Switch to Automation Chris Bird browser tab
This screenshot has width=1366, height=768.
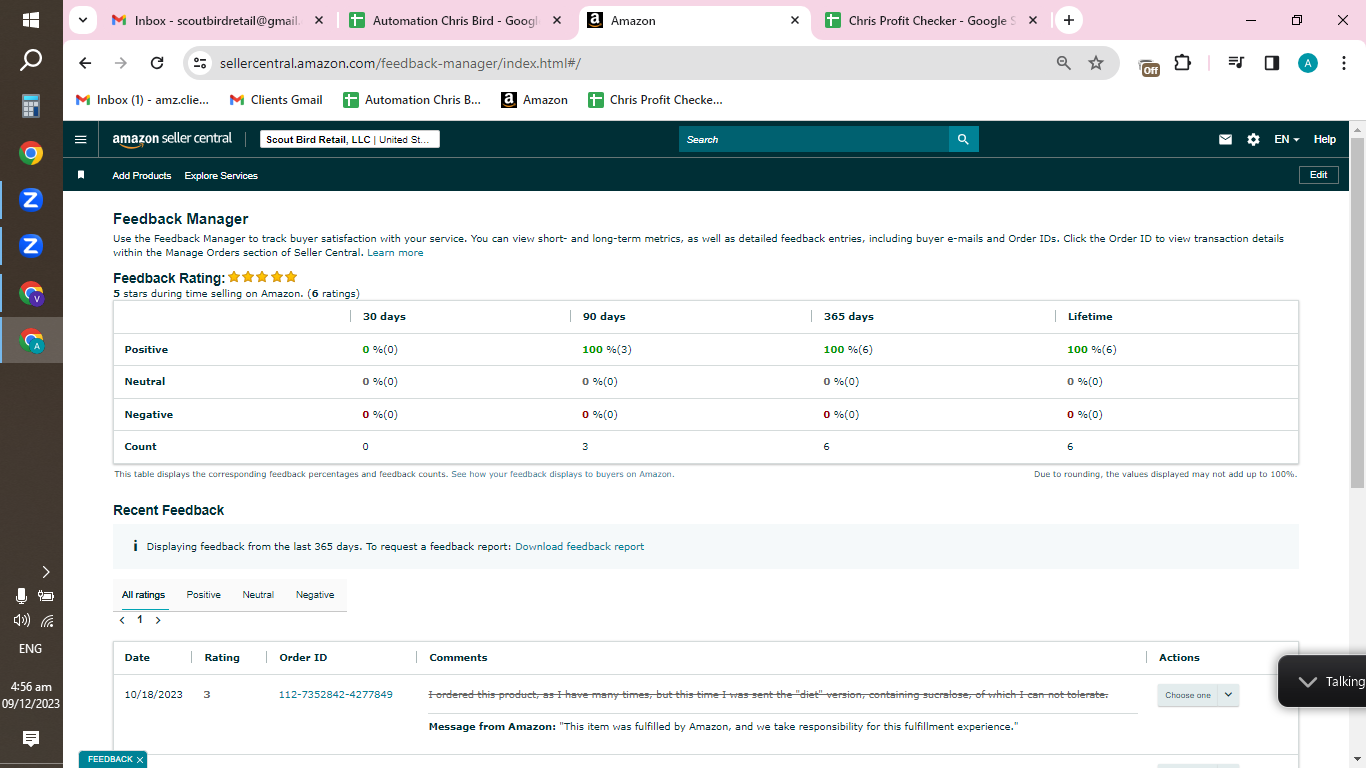tap(456, 20)
